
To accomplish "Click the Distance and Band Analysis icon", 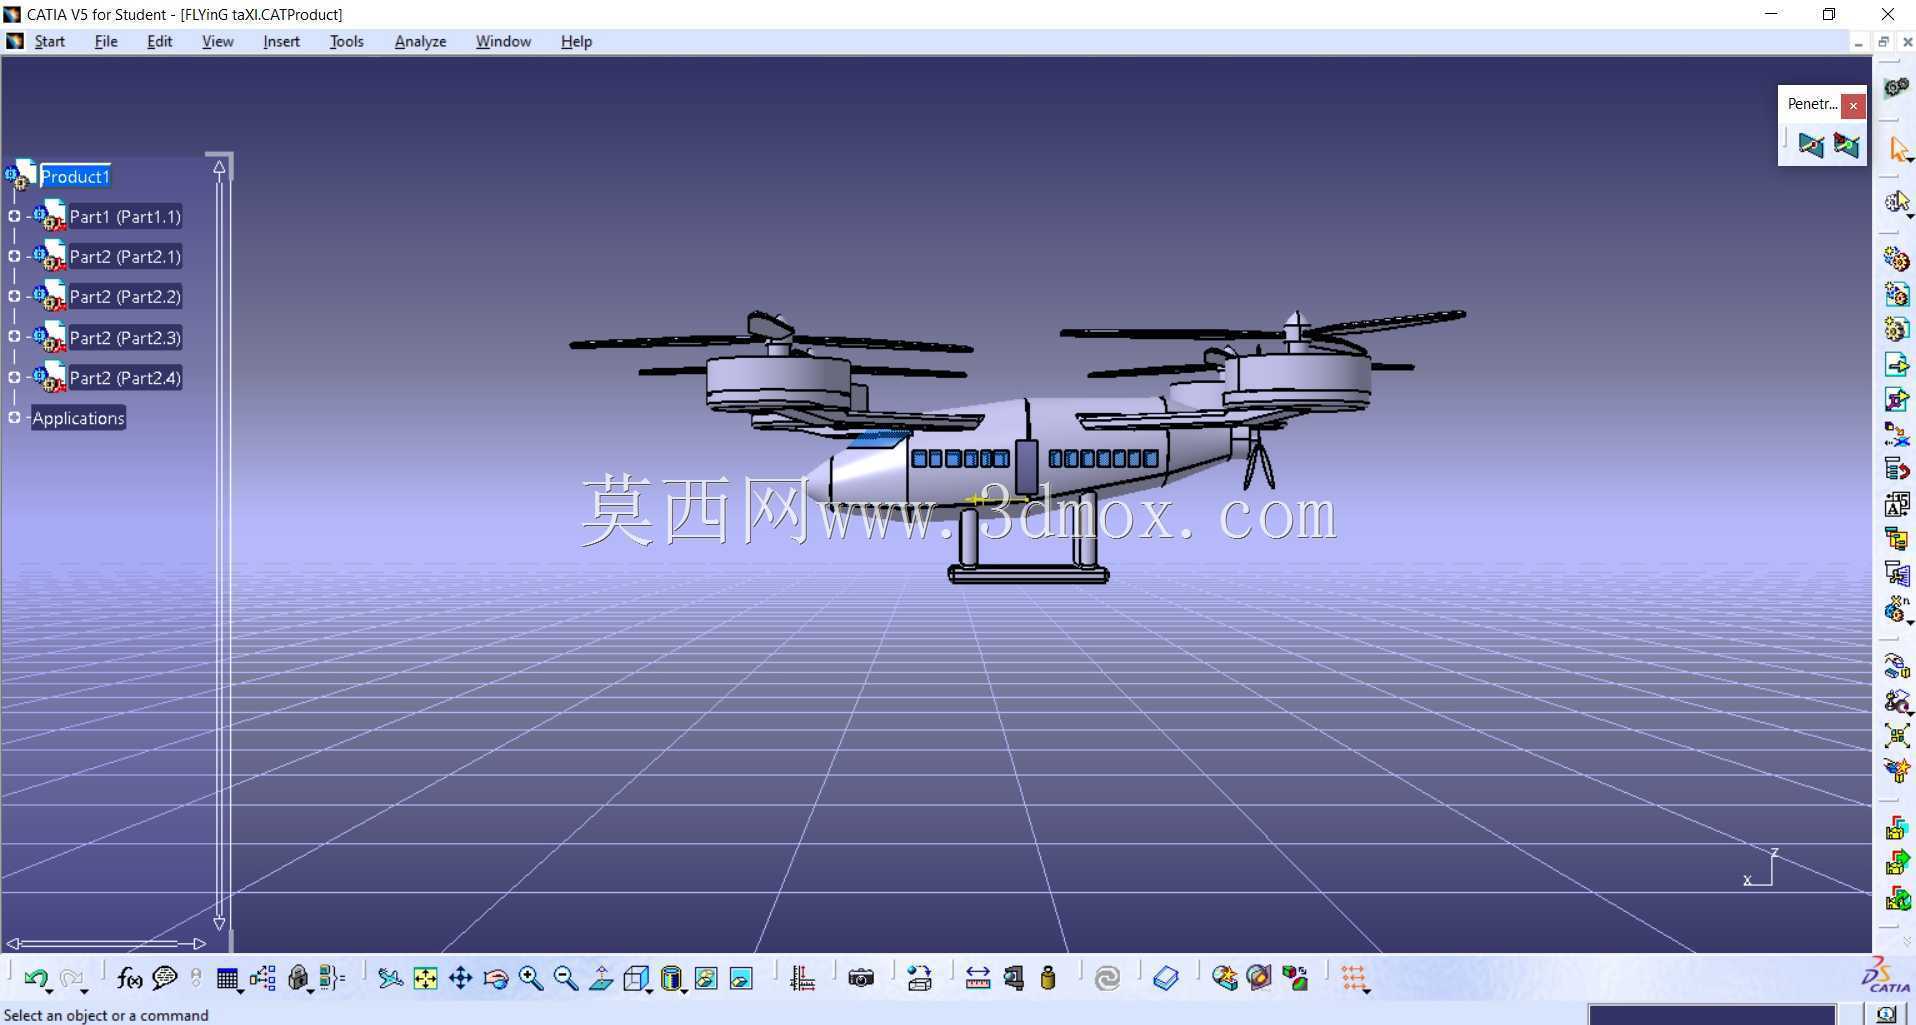I will 1295,978.
